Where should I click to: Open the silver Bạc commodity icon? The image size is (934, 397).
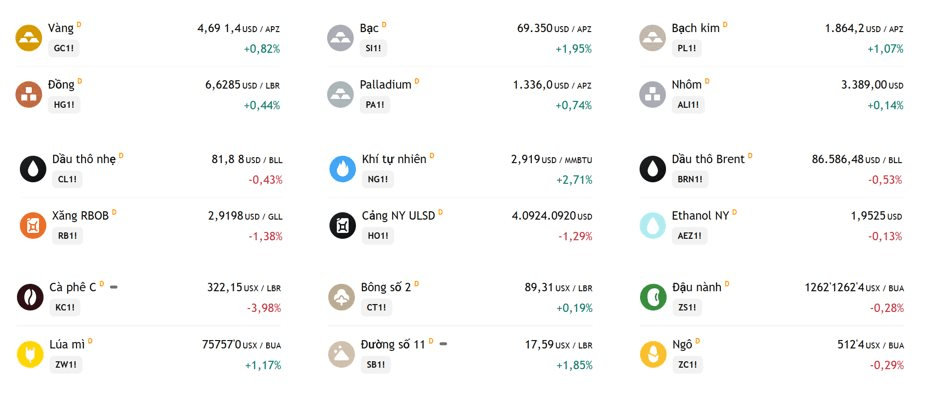tap(341, 38)
